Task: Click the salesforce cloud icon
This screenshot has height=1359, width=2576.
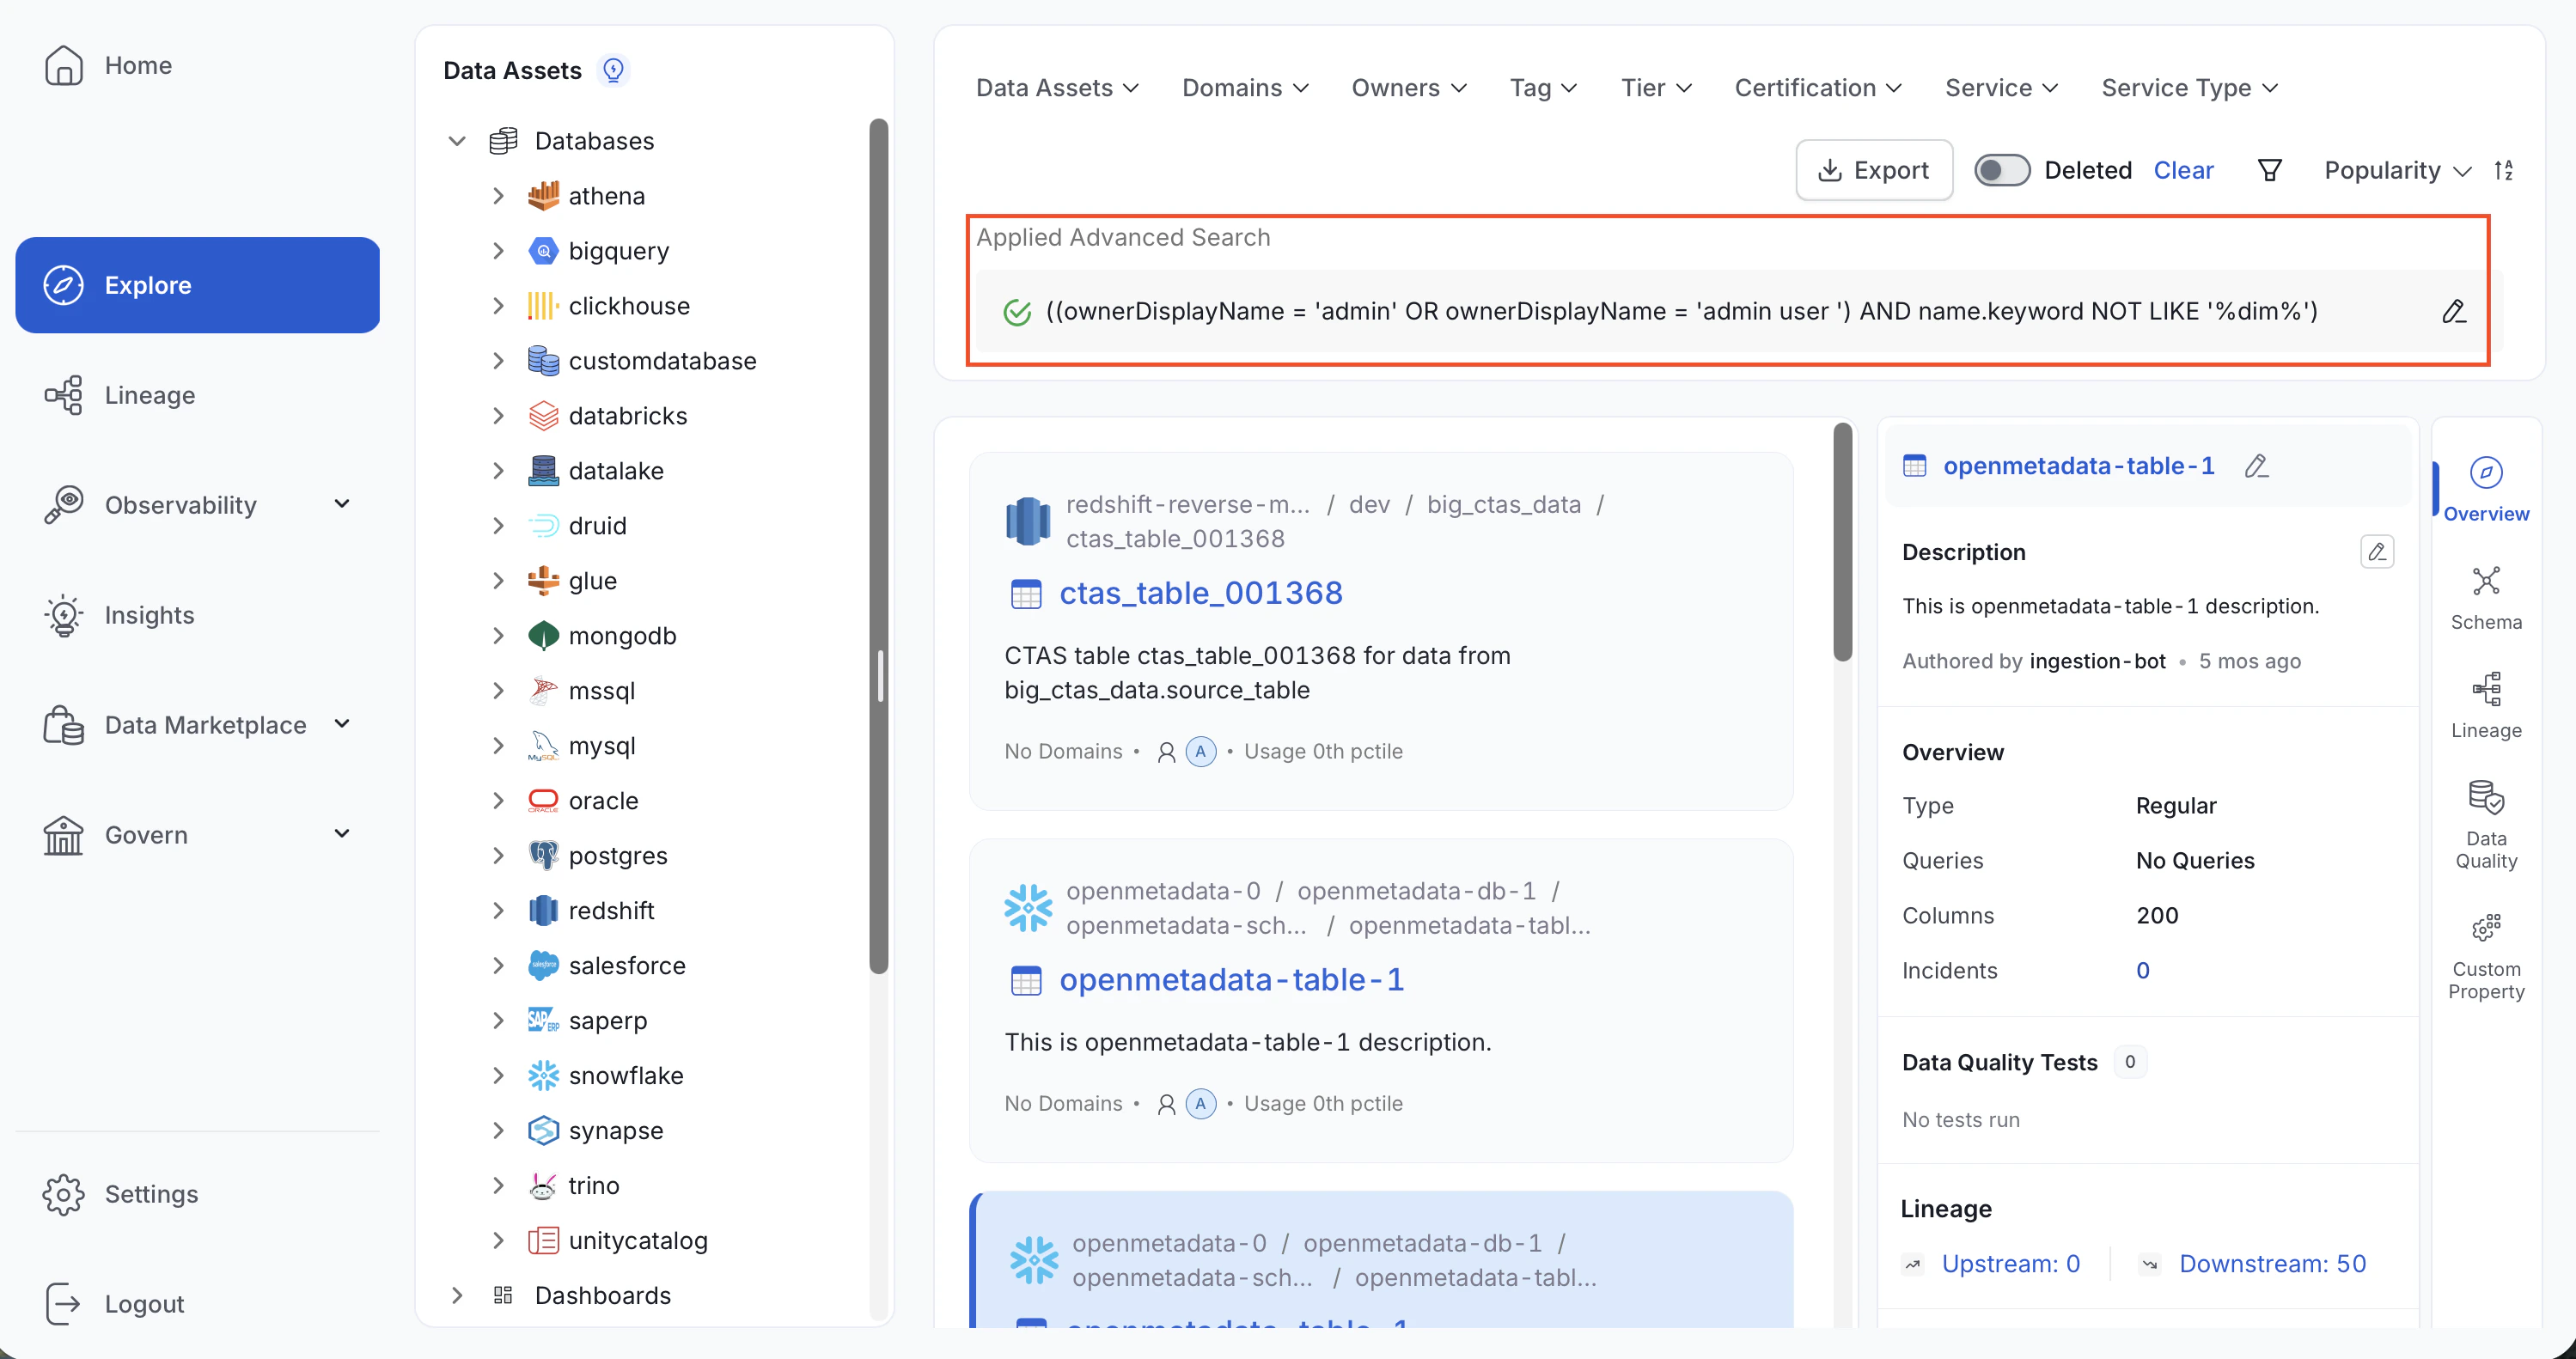Action: [x=543, y=966]
